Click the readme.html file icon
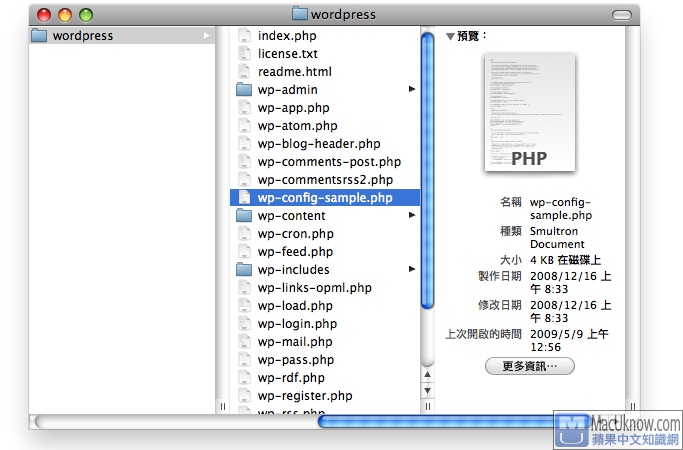Screen dimensions: 683x450 click(243, 72)
